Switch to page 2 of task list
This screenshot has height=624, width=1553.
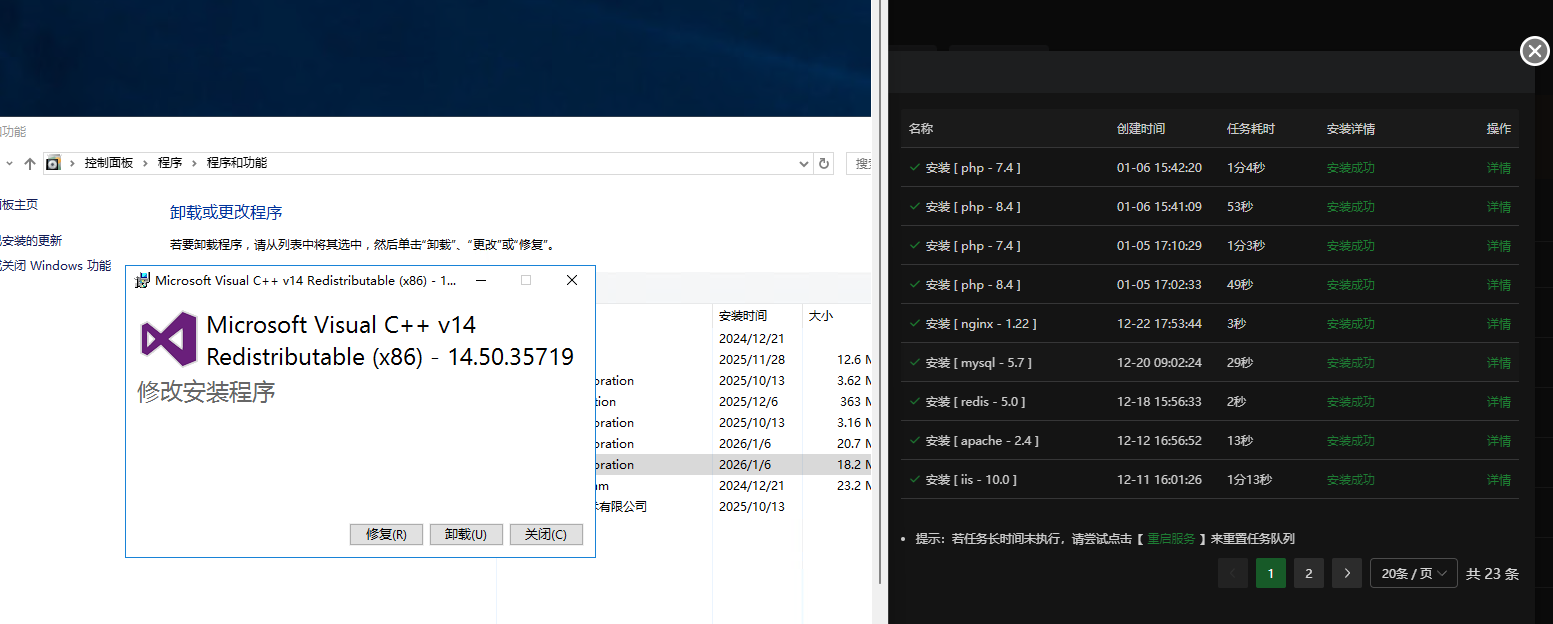[1308, 573]
